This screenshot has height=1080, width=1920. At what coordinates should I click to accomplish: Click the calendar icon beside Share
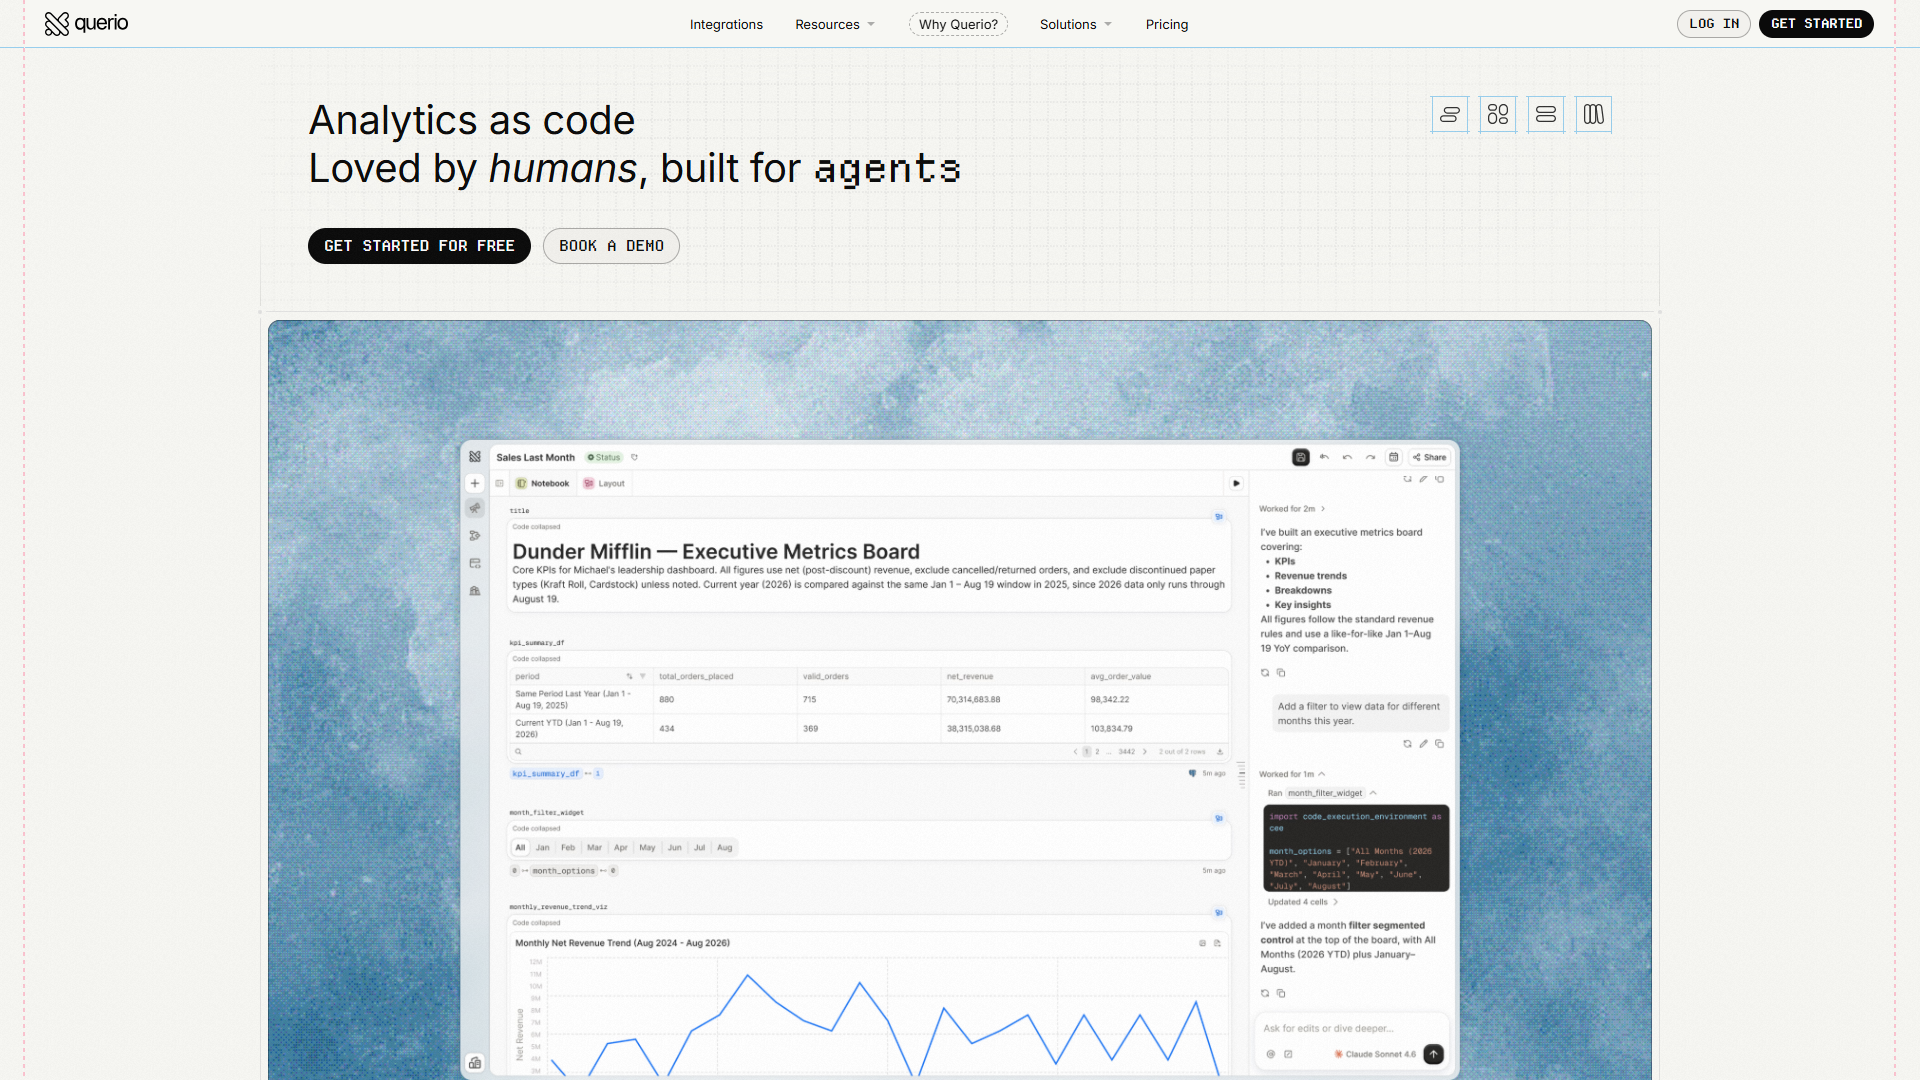point(1394,457)
